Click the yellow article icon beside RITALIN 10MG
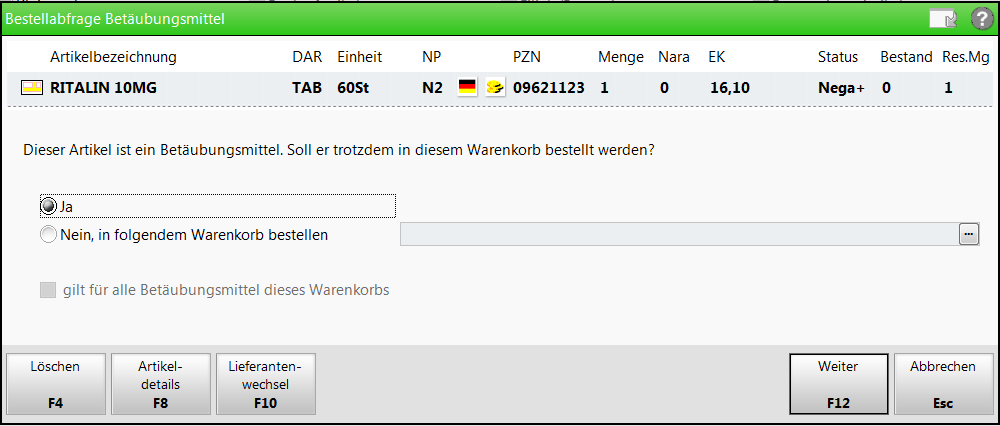The image size is (1000, 426). pos(32,87)
